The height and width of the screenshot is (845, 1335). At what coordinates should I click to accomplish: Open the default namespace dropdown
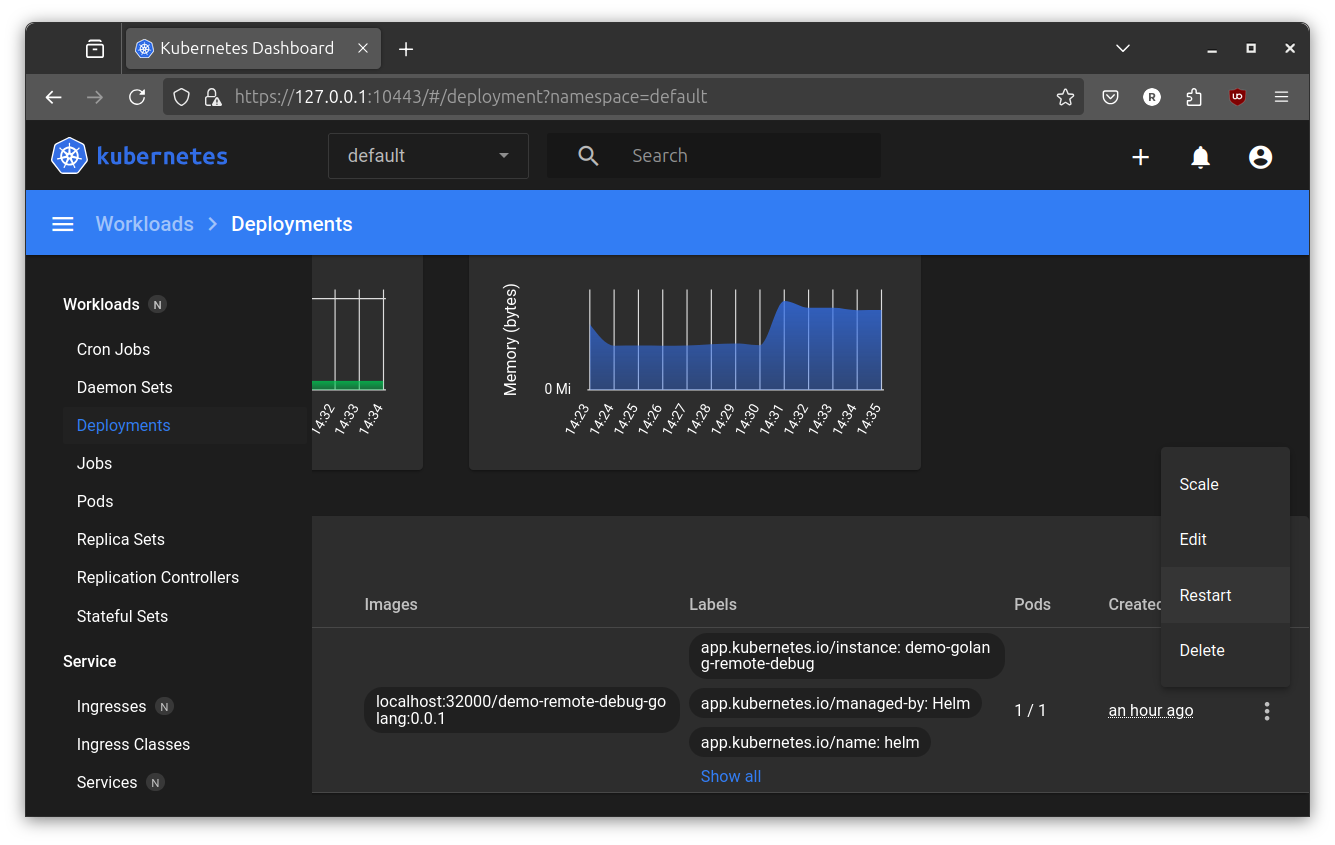[428, 156]
